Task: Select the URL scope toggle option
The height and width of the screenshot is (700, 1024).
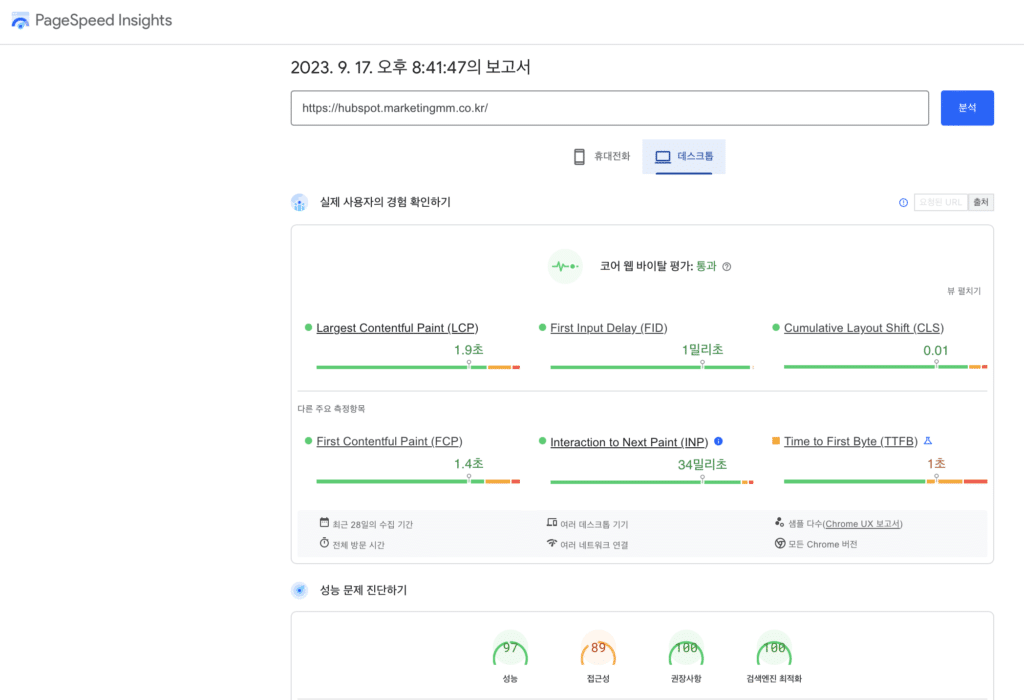Action: point(940,202)
